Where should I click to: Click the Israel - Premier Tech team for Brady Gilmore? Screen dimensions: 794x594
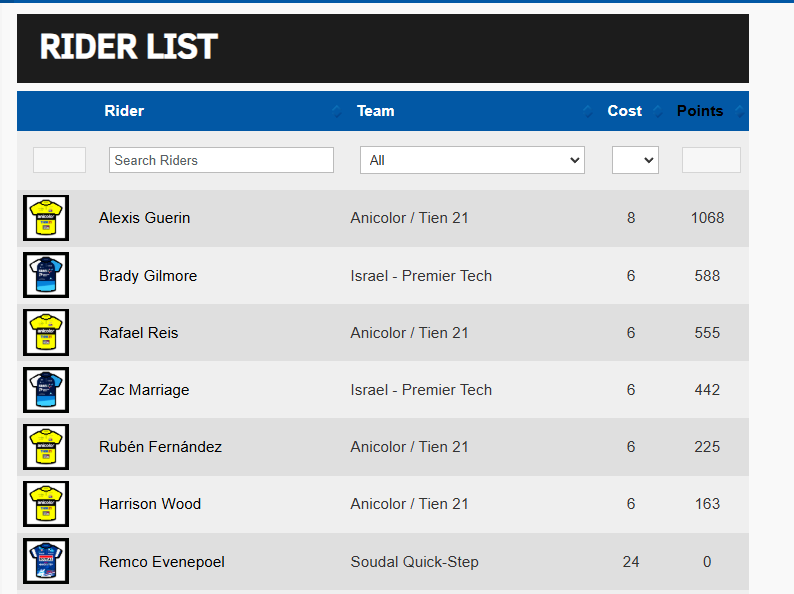pyautogui.click(x=421, y=276)
